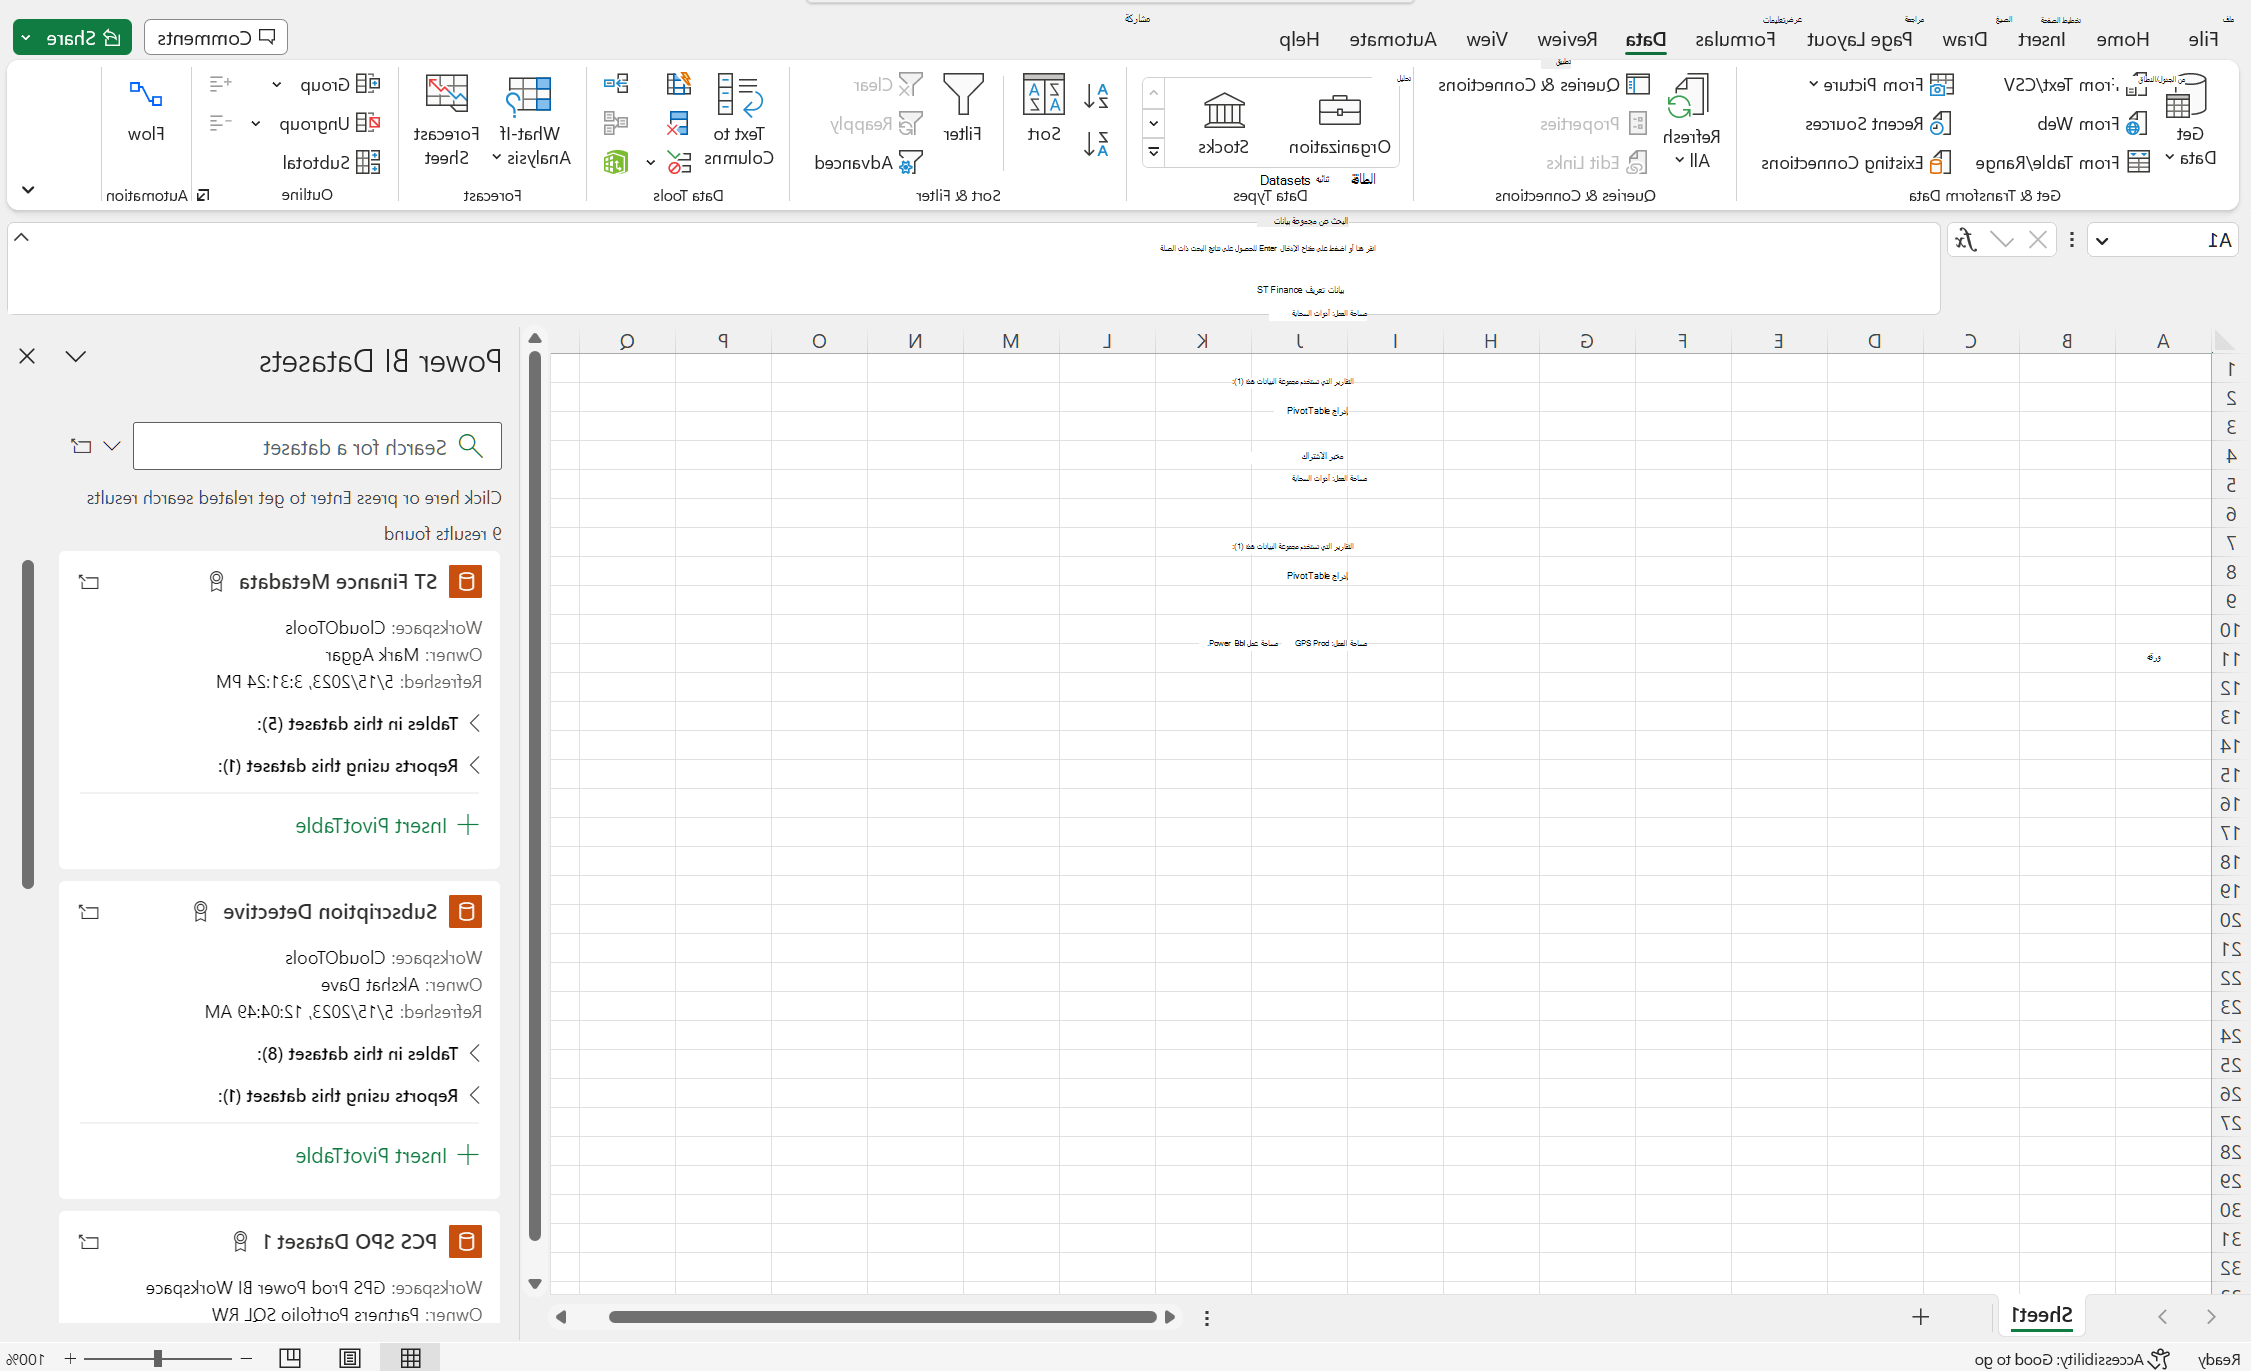Open Subscription Detective in Power BI icon
This screenshot has width=2251, height=1371.
click(x=89, y=912)
